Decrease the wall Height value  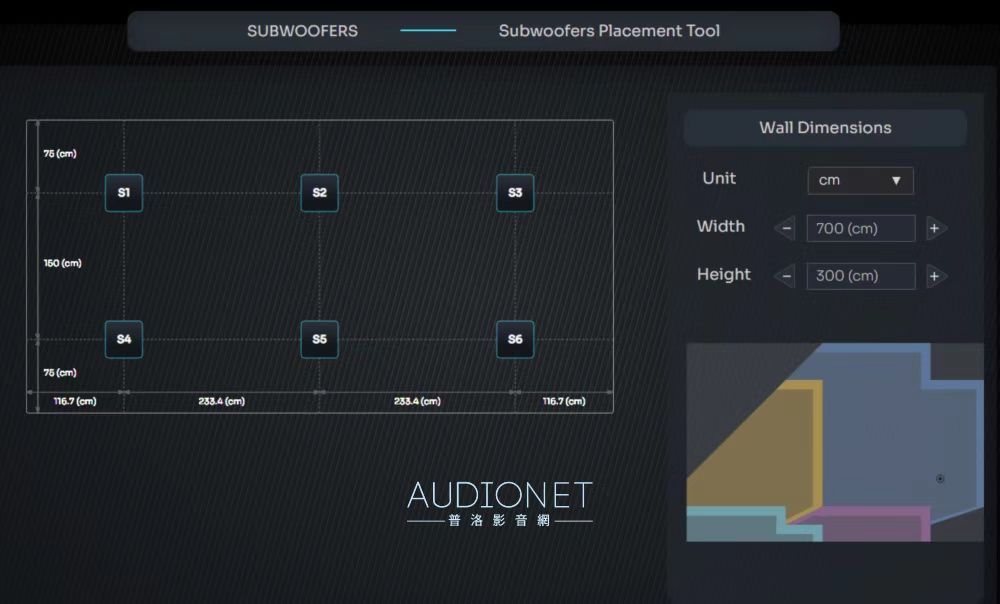[x=786, y=276]
